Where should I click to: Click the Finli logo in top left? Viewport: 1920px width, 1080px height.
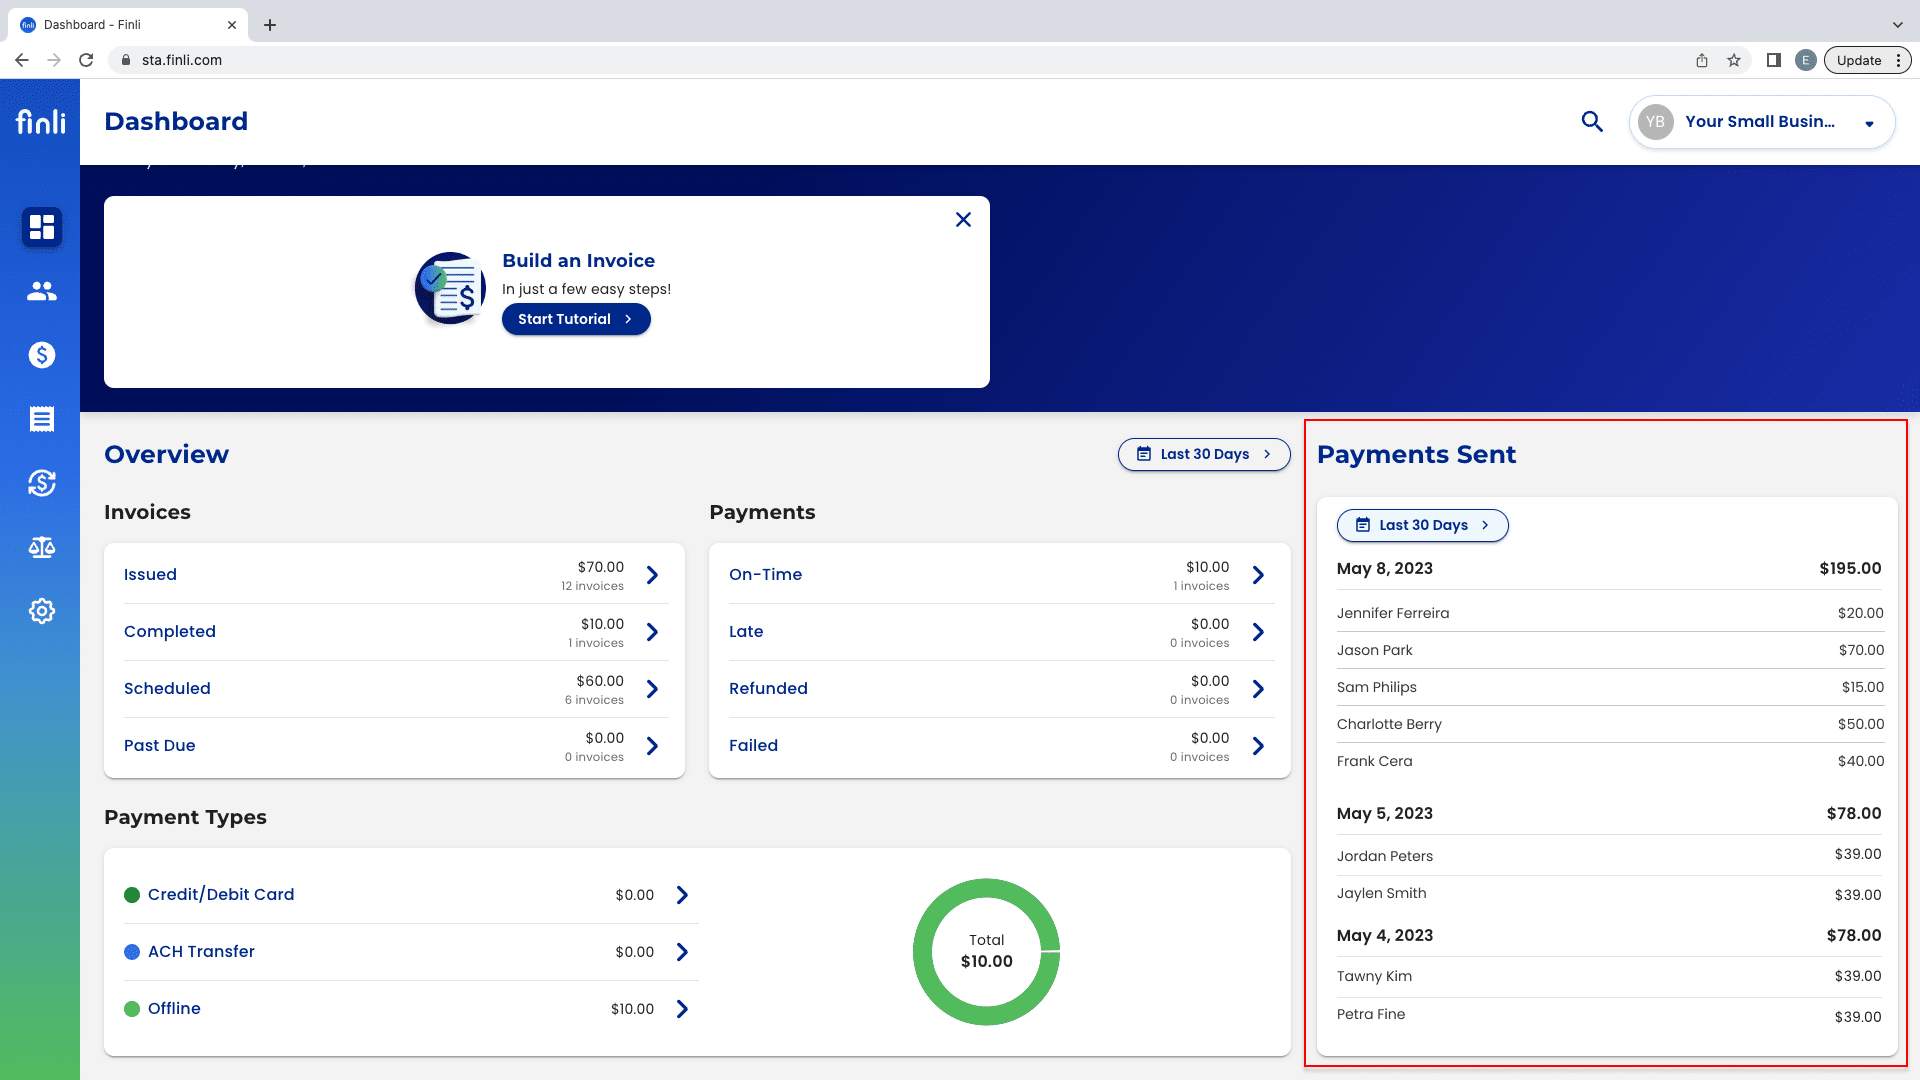pyautogui.click(x=39, y=120)
